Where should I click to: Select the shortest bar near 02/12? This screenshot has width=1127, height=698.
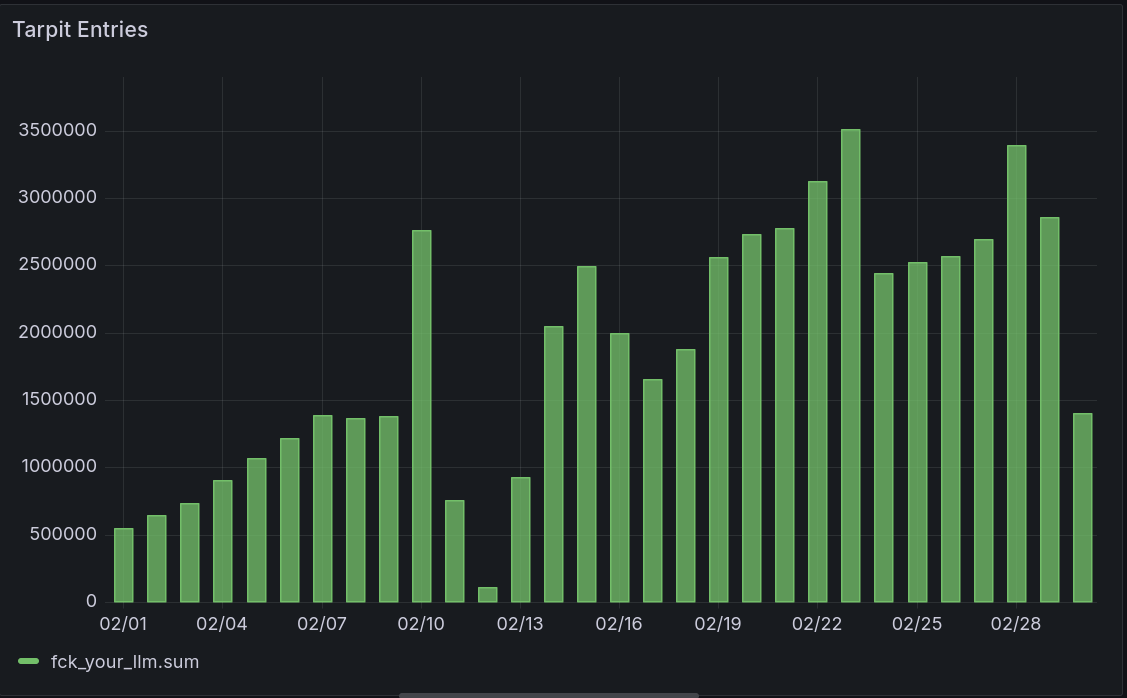coord(486,595)
